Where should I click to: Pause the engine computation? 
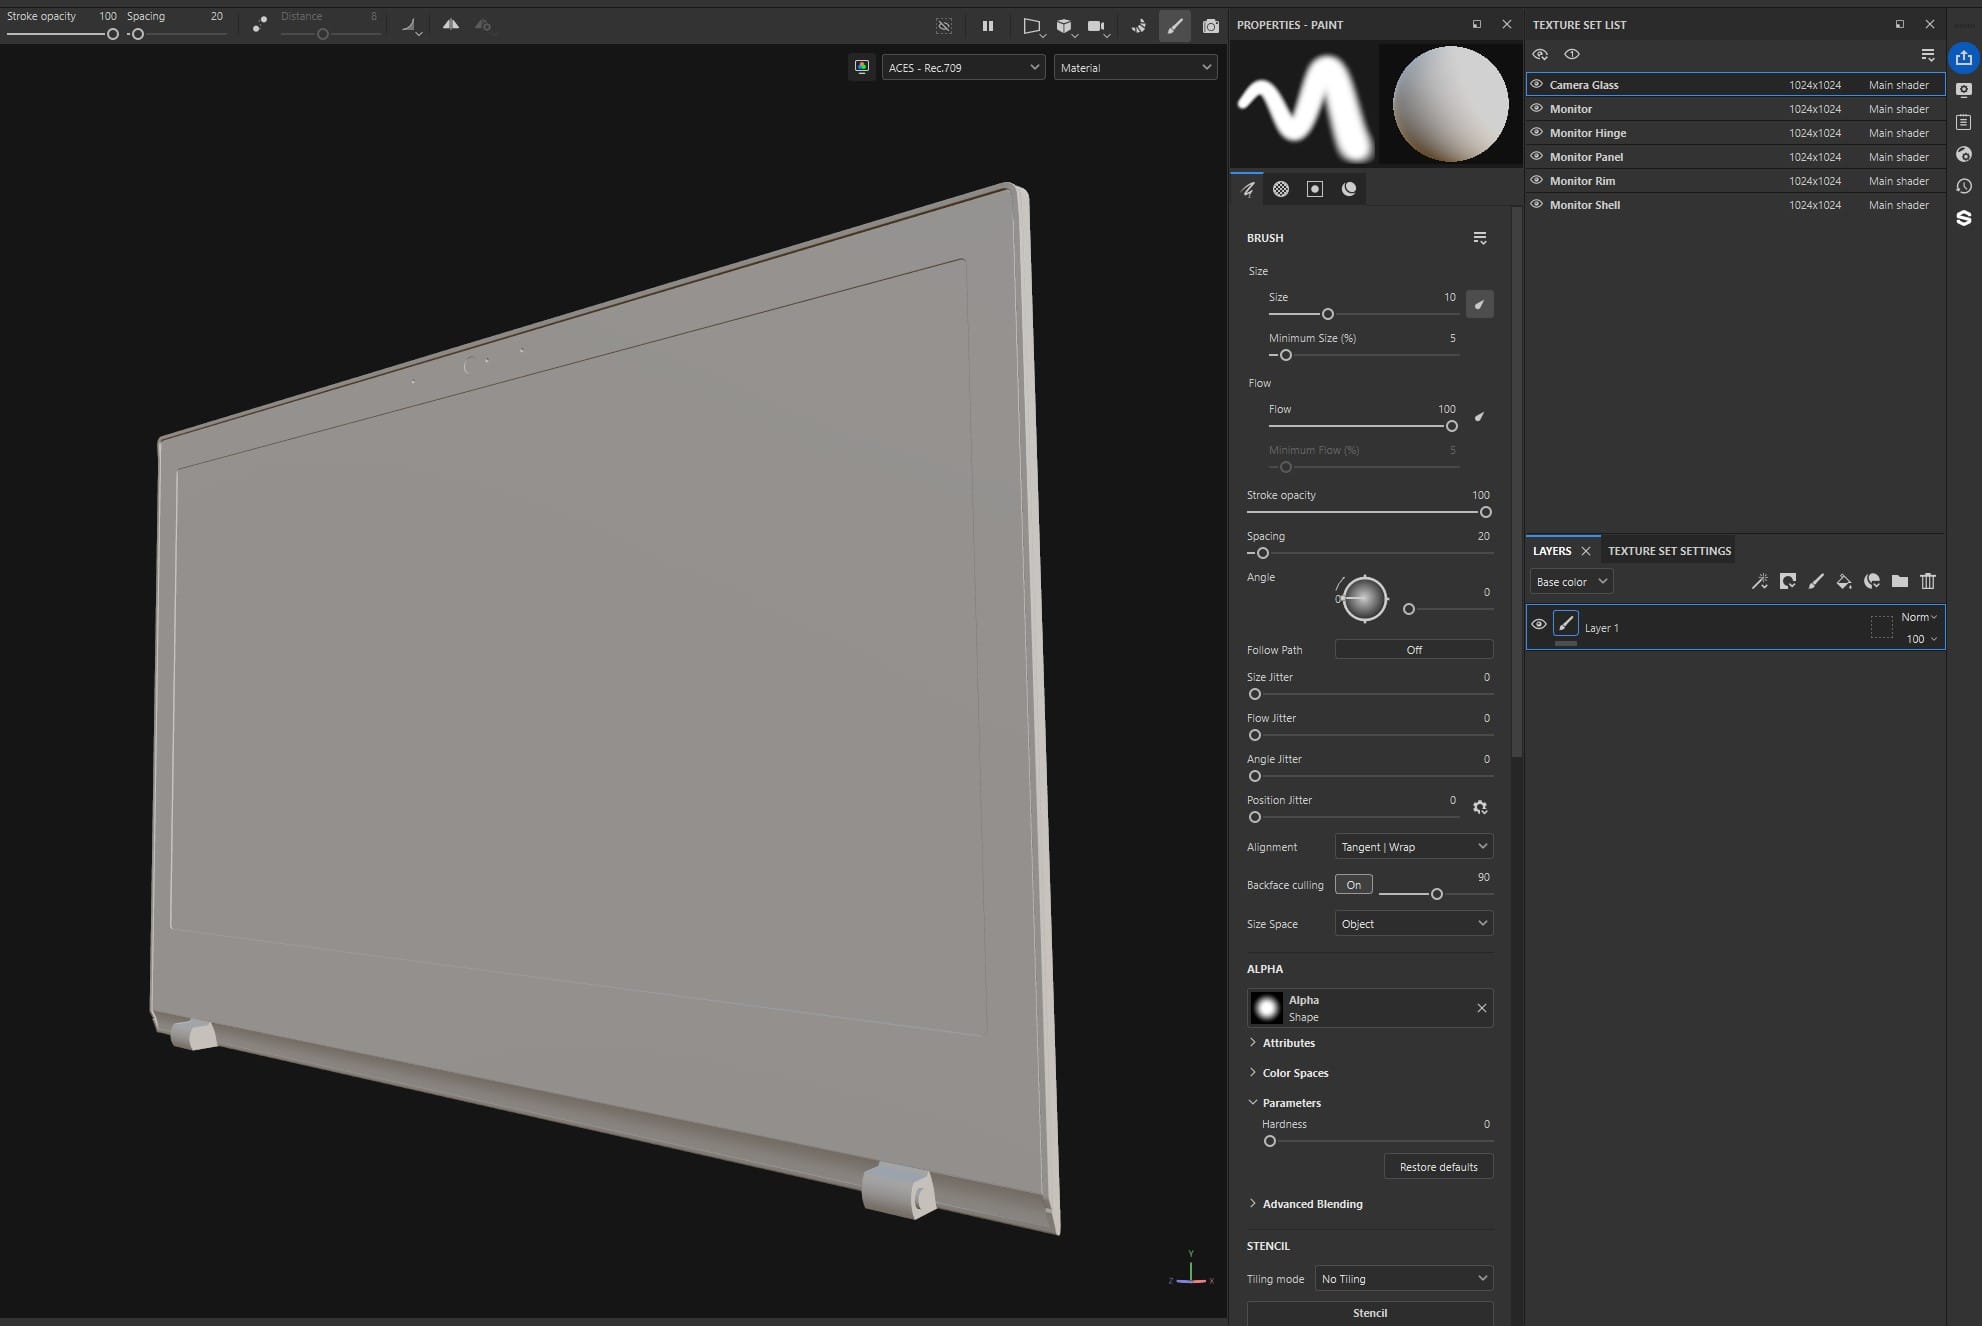click(987, 26)
